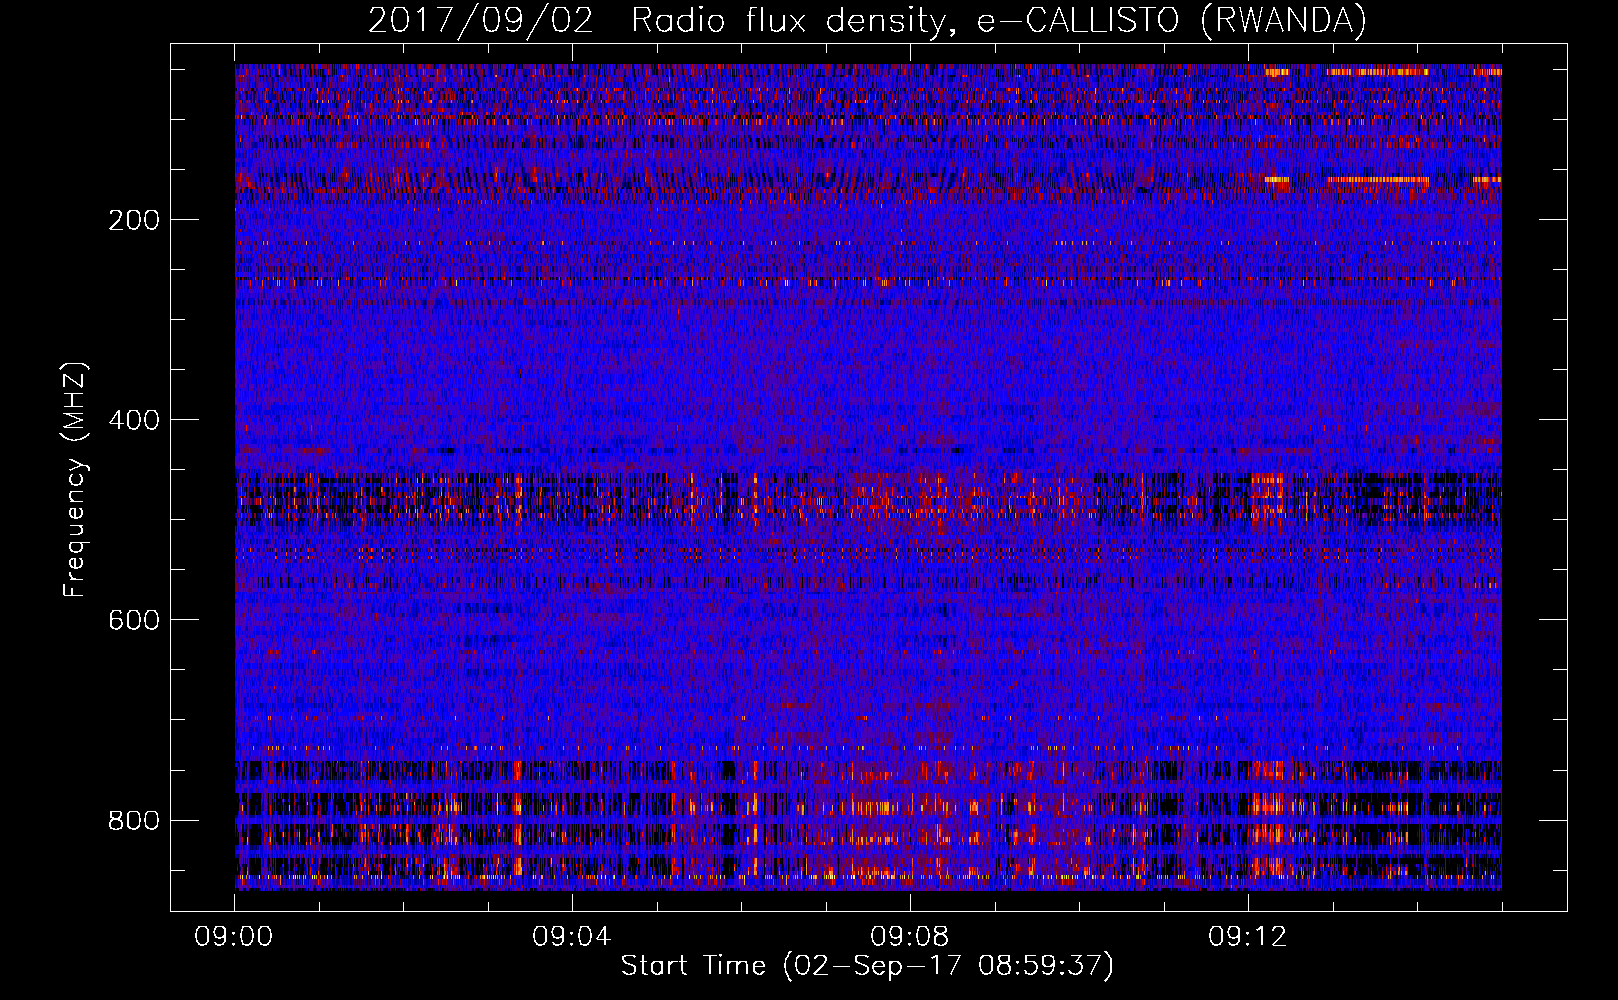Select the Start Time axis label
This screenshot has width=1618, height=1000.
tap(867, 966)
